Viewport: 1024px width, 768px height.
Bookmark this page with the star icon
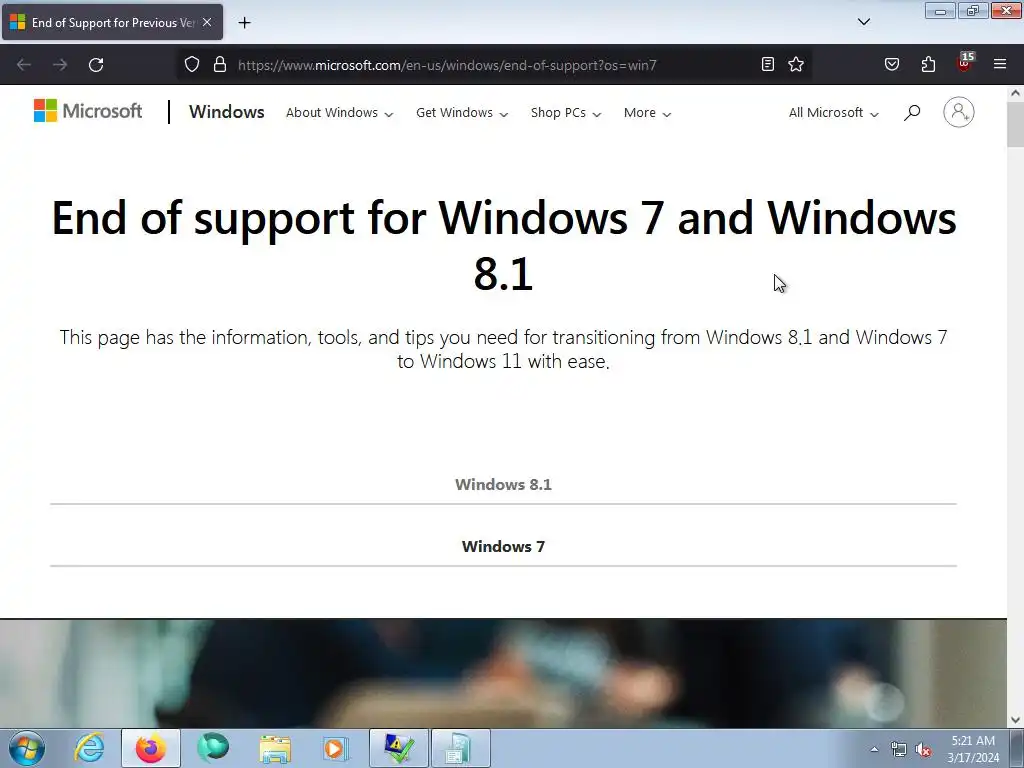point(795,64)
